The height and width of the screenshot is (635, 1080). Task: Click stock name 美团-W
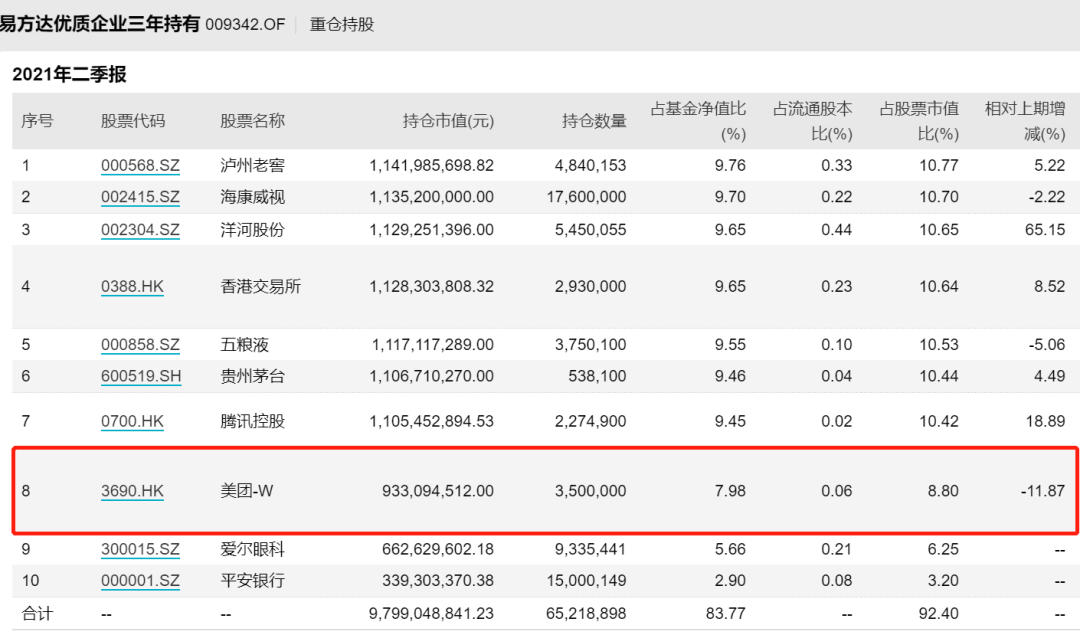point(247,491)
